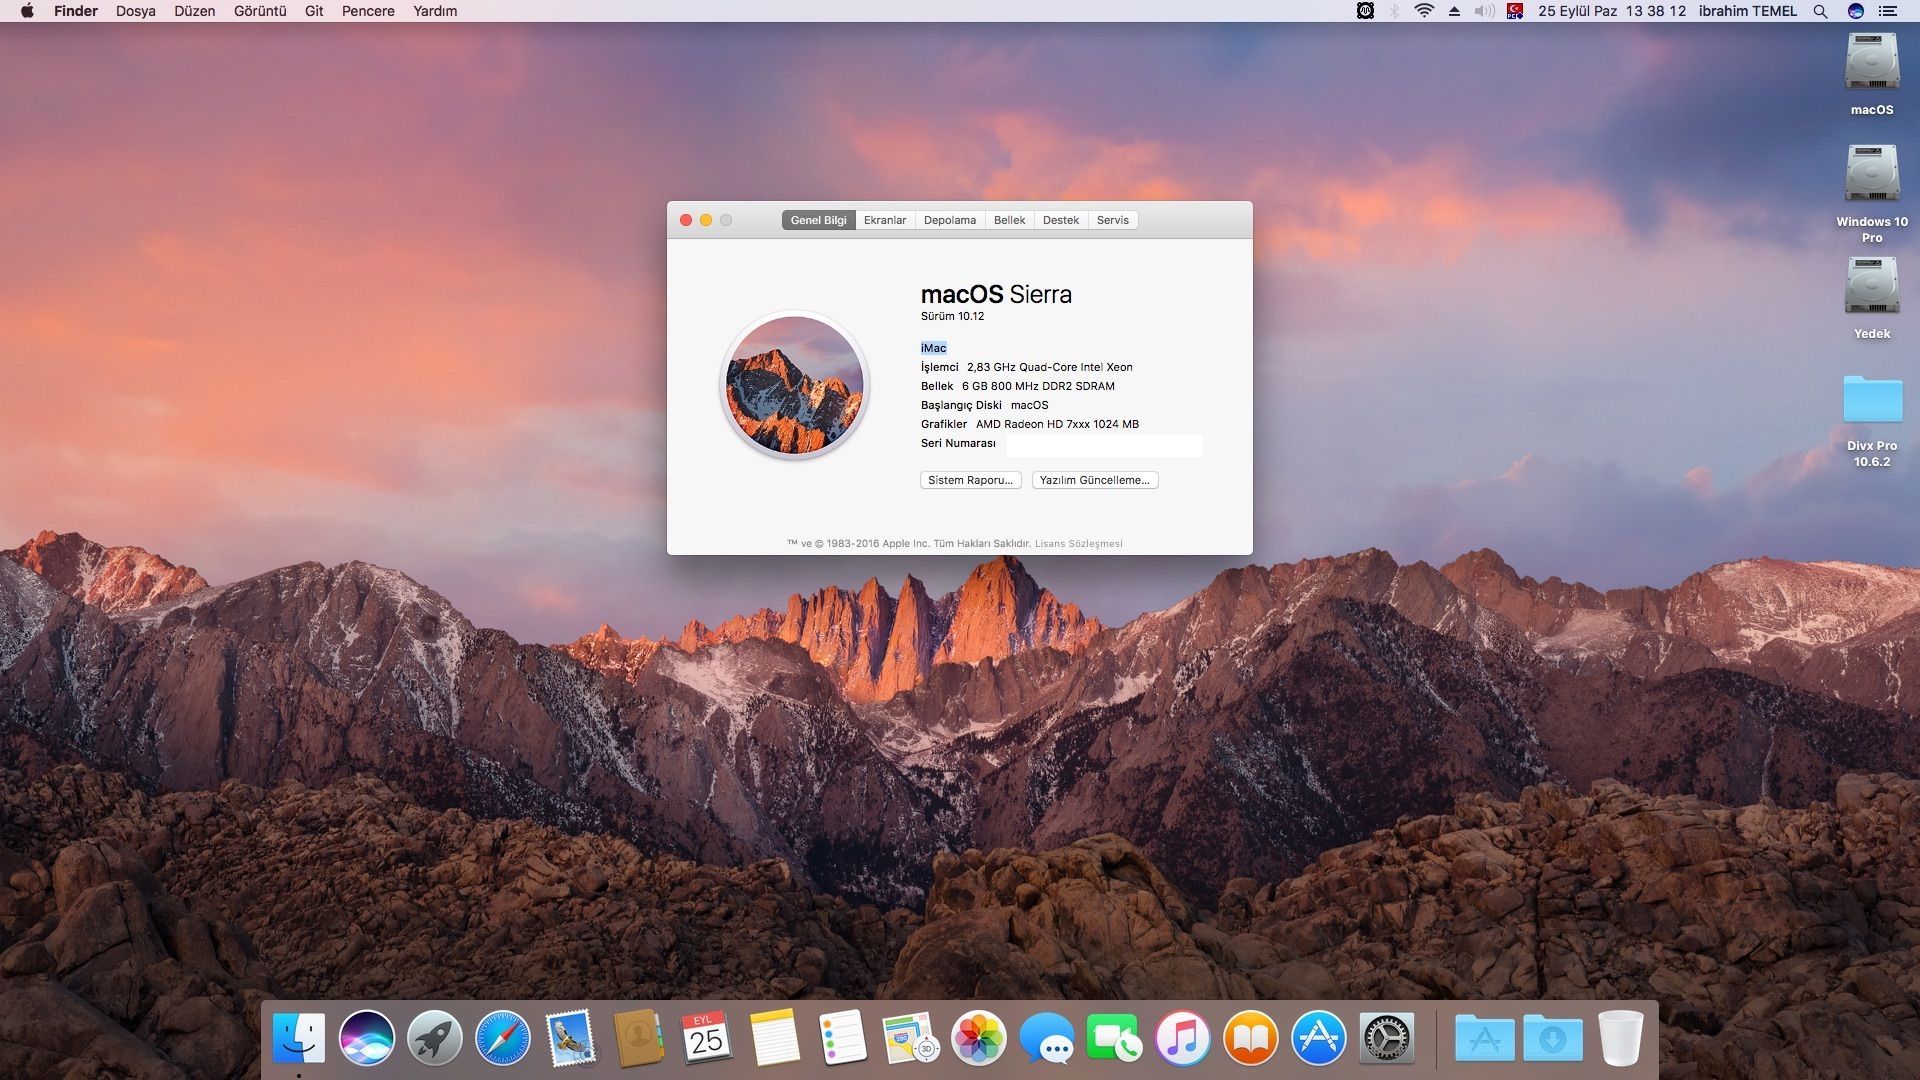Click the Yazılım Güncelleme button

pyautogui.click(x=1094, y=480)
